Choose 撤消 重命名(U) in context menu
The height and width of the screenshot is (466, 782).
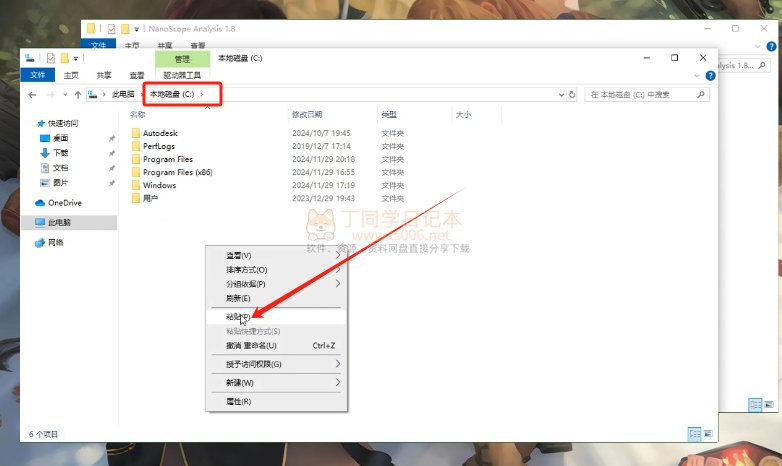click(276, 345)
